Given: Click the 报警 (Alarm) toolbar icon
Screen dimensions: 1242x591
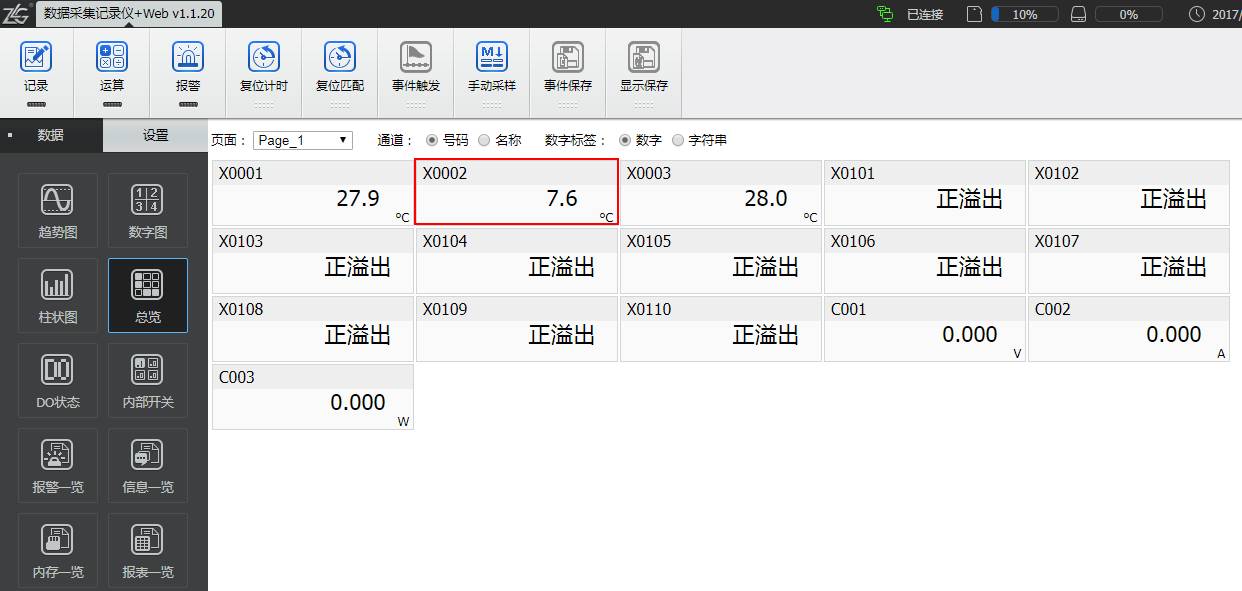Looking at the screenshot, I should click(187, 58).
